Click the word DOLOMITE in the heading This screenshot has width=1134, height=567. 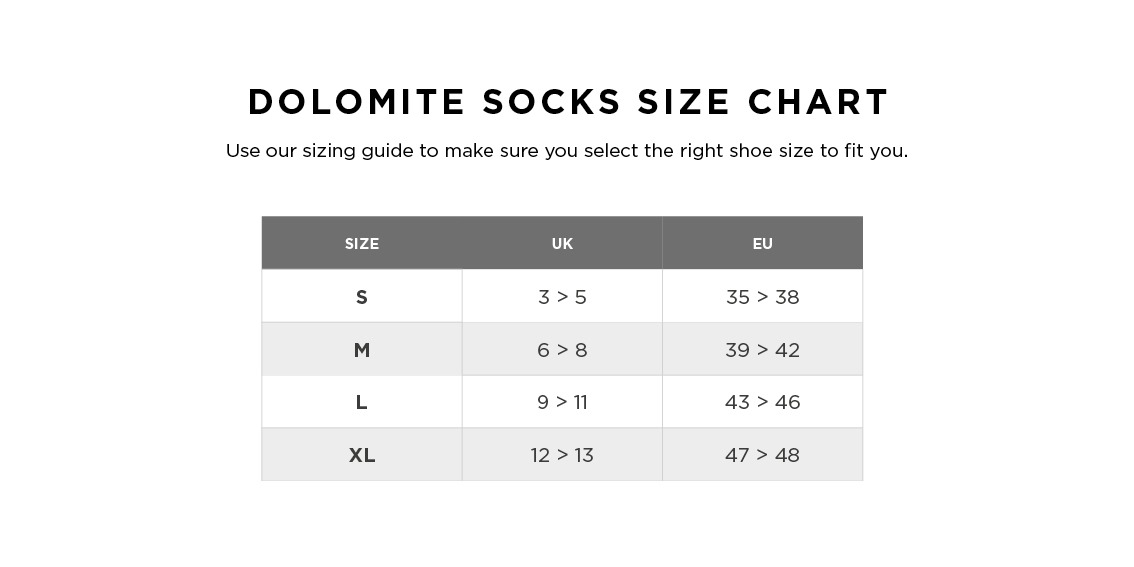coord(357,102)
